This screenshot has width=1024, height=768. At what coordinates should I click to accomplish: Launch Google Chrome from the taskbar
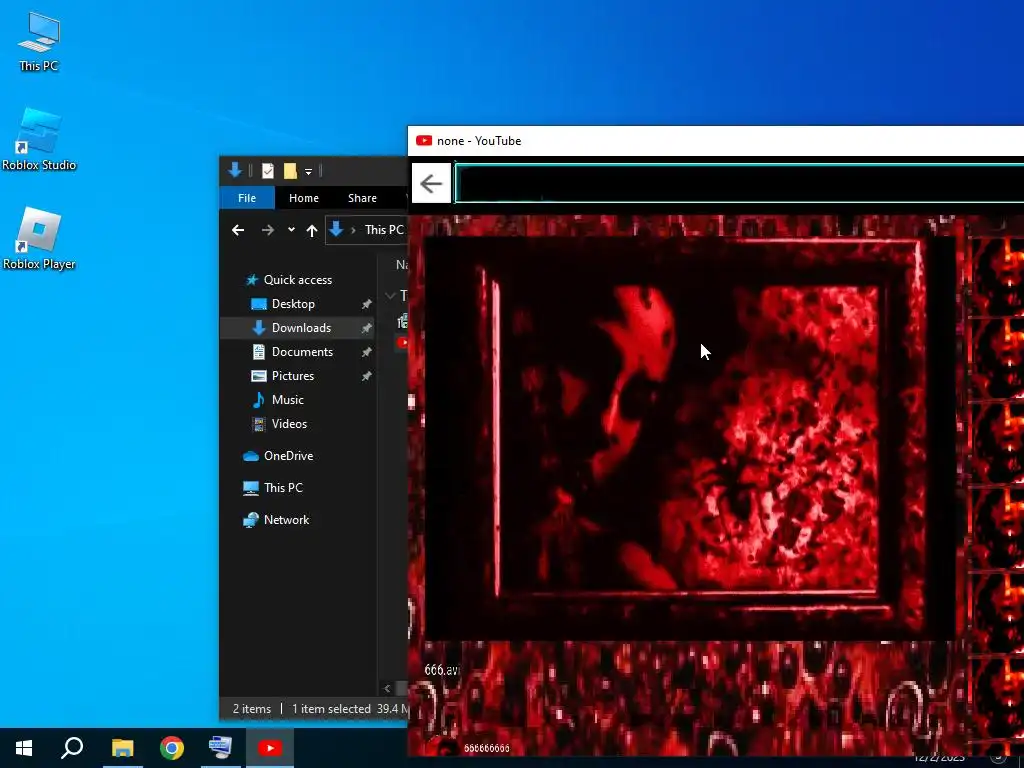[172, 748]
